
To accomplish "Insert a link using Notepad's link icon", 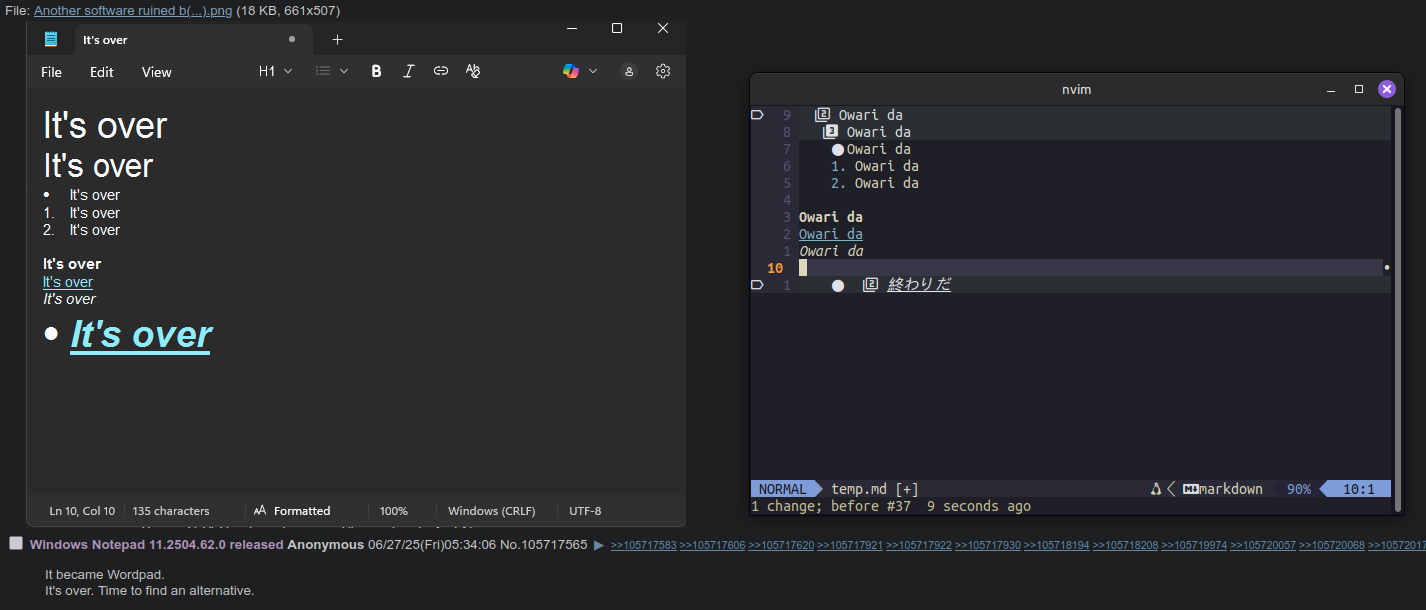I will pos(440,71).
